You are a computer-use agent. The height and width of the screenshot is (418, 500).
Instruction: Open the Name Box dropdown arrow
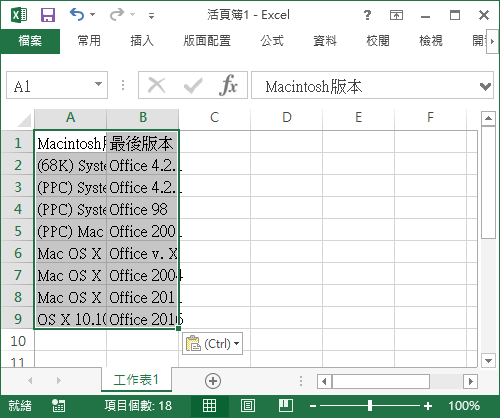pyautogui.click(x=98, y=84)
